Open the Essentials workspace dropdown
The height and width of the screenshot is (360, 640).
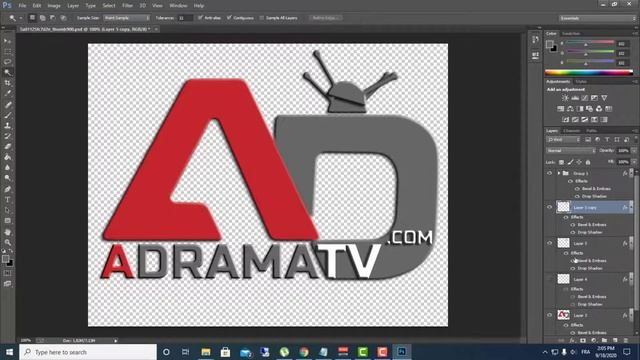click(598, 18)
